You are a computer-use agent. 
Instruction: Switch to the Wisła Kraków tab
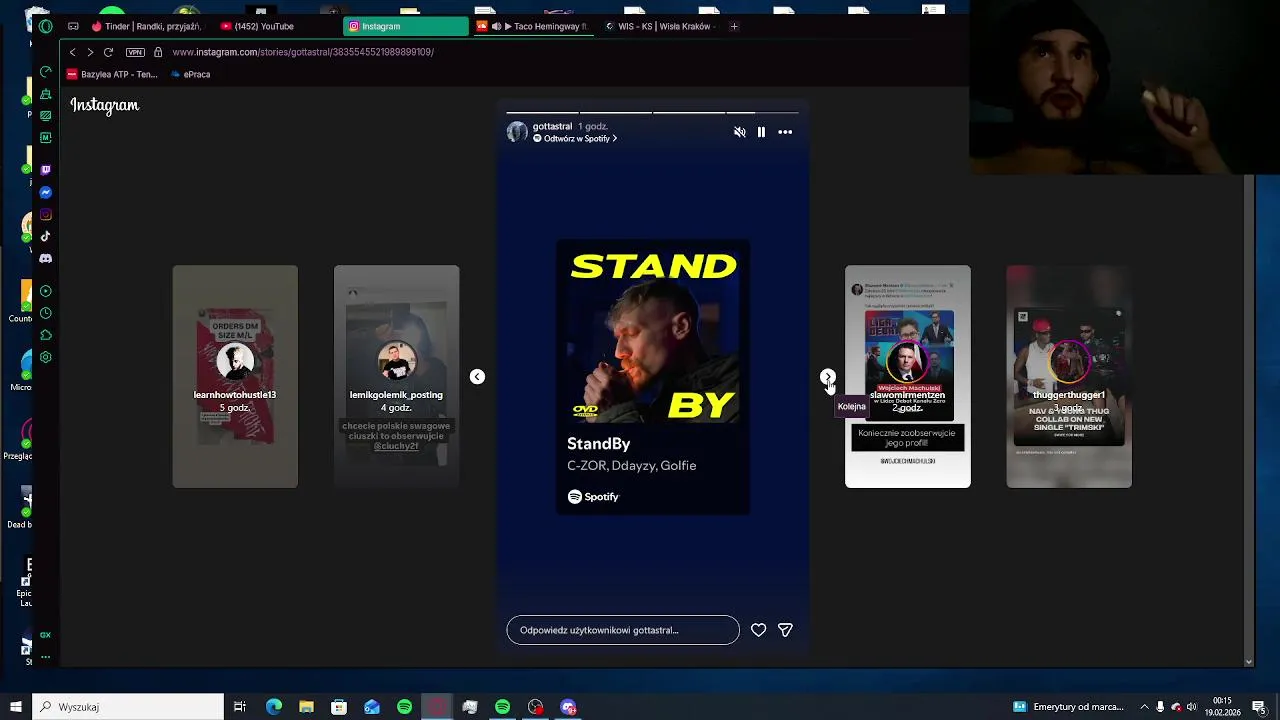(x=660, y=26)
